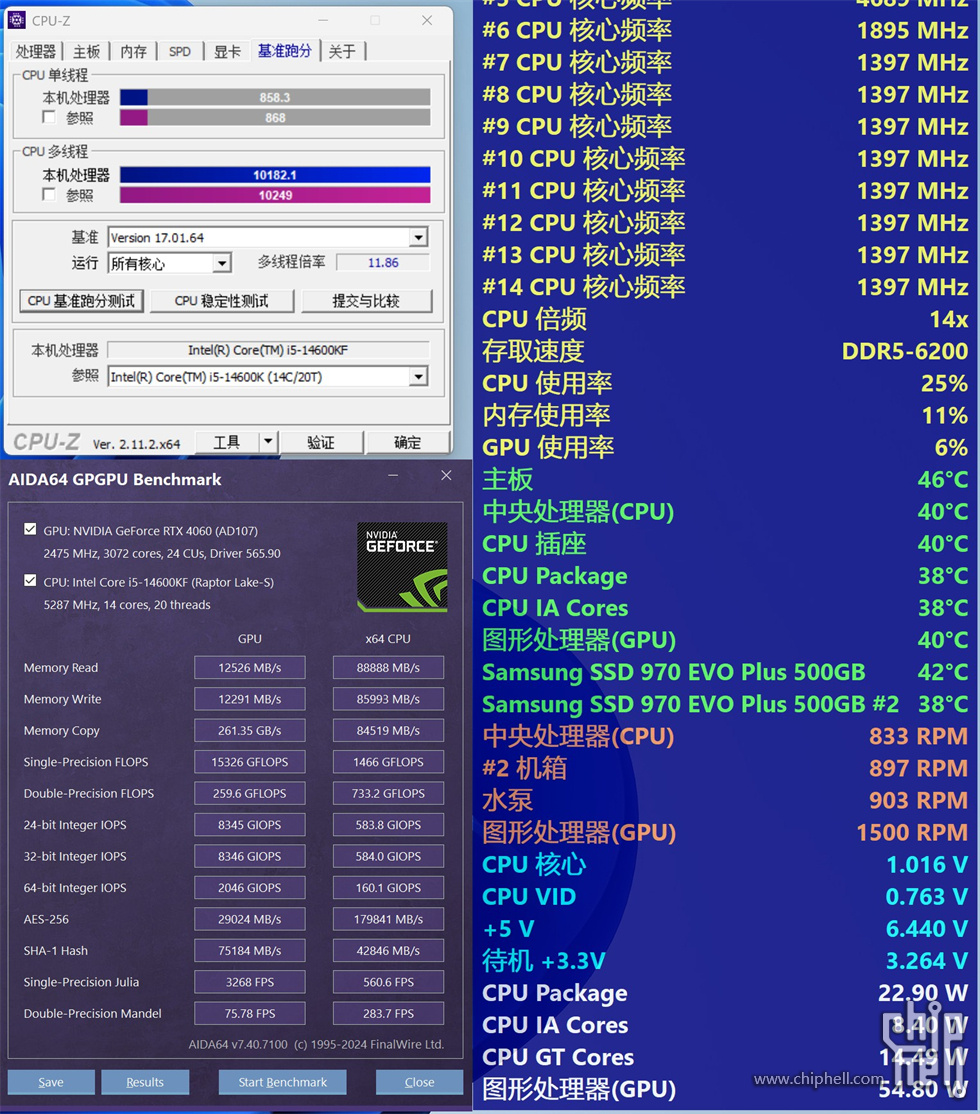Image resolution: width=980 pixels, height=1114 pixels.
Task: Switch to the 显卡 tab
Action: (227, 51)
